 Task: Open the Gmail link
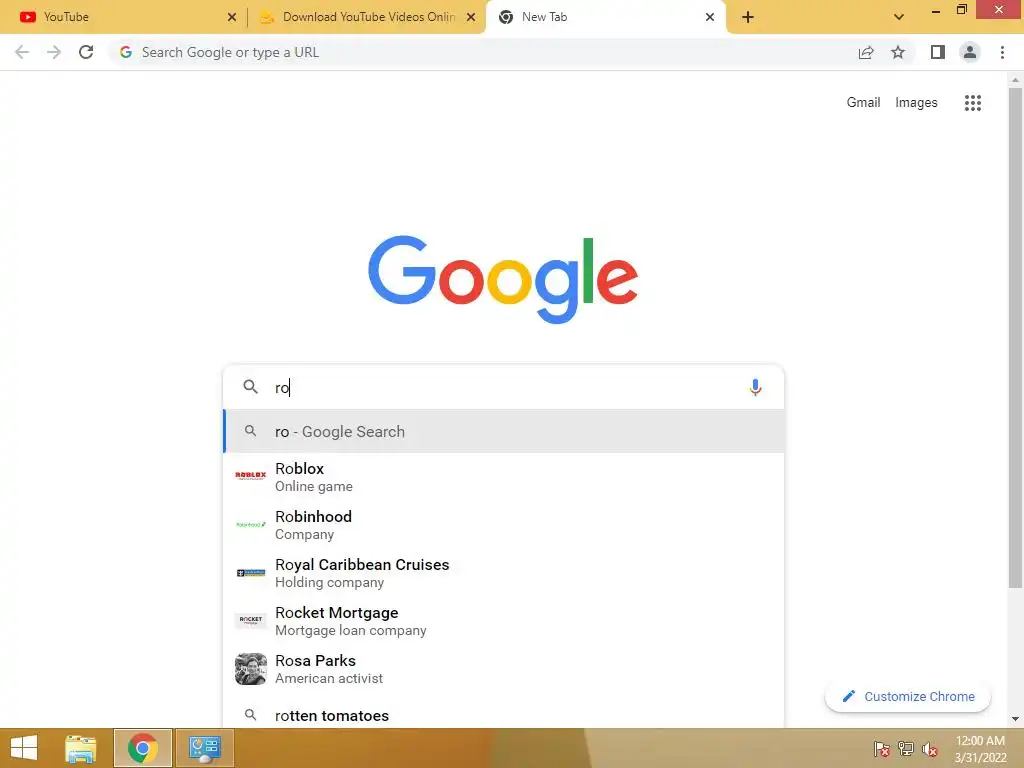click(863, 103)
